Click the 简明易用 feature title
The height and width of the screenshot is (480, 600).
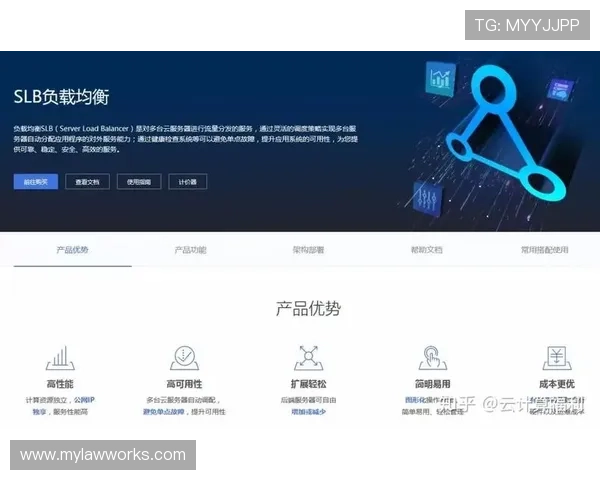click(433, 384)
